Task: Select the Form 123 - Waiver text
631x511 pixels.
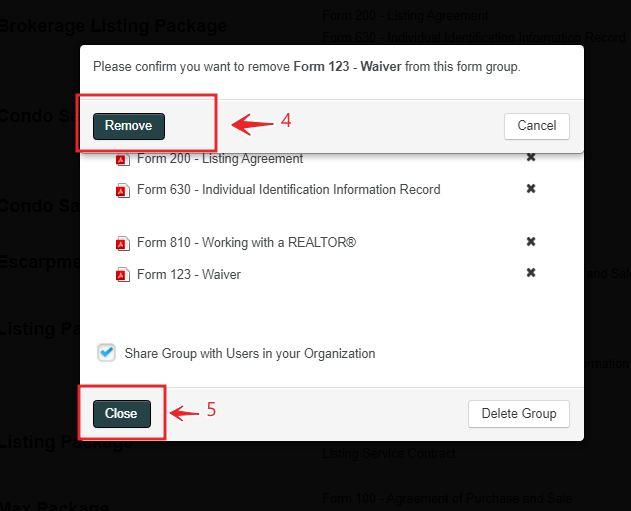Action: [189, 275]
